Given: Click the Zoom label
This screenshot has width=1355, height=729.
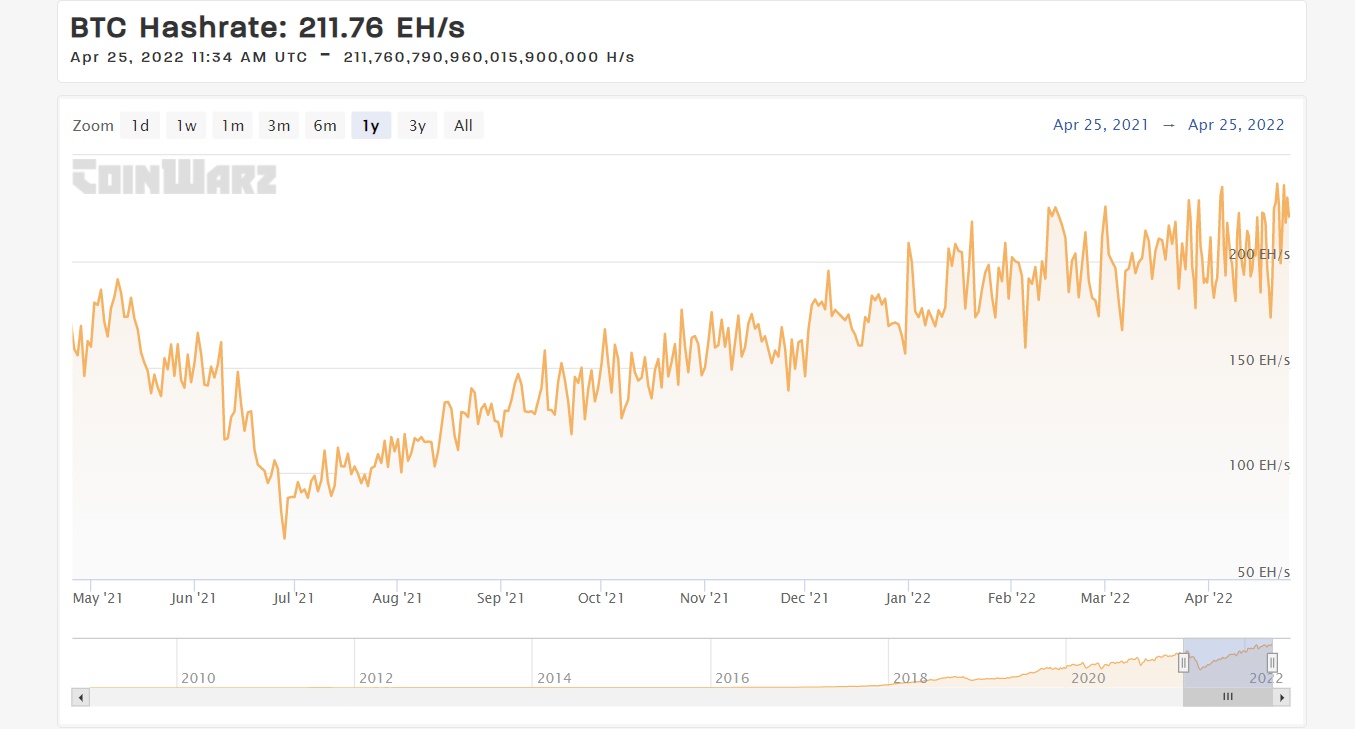Looking at the screenshot, I should [93, 126].
